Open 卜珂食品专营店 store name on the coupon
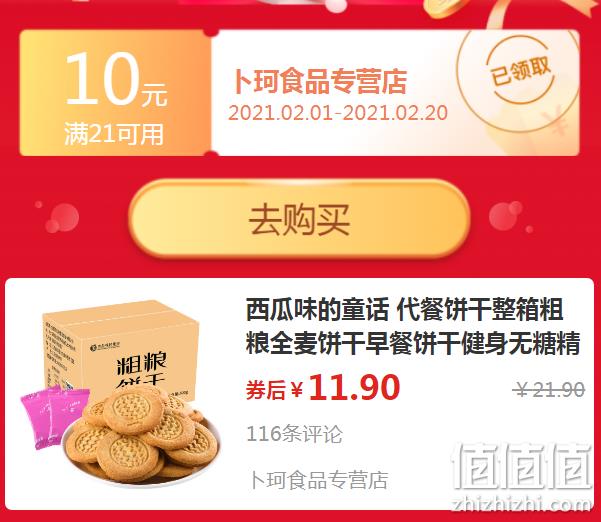The height and width of the screenshot is (522, 601). click(x=320, y=81)
